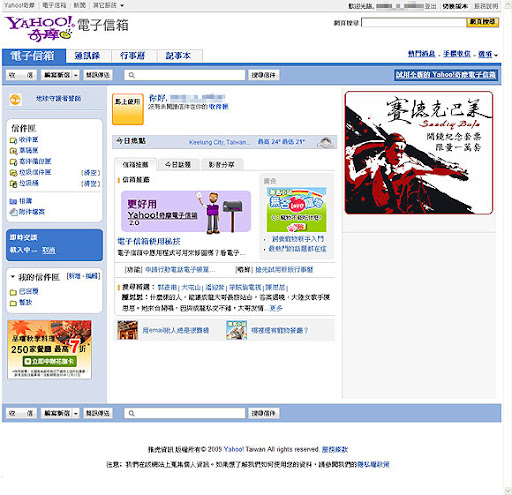Image resolution: width=512 pixels, height=495 pixels.
Task: Select the notepad tab 記事本
Action: tap(179, 56)
